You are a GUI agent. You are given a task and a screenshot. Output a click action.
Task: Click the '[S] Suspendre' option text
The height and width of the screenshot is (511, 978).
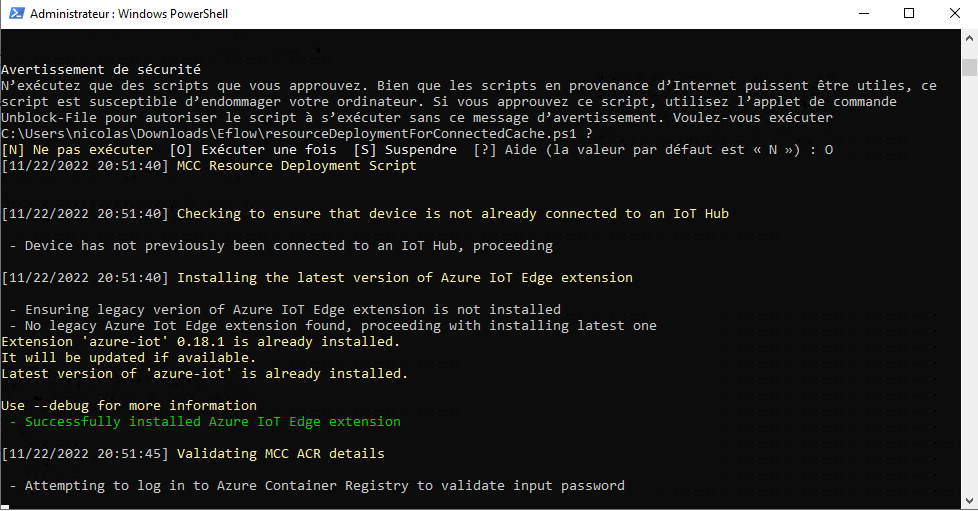pos(408,150)
